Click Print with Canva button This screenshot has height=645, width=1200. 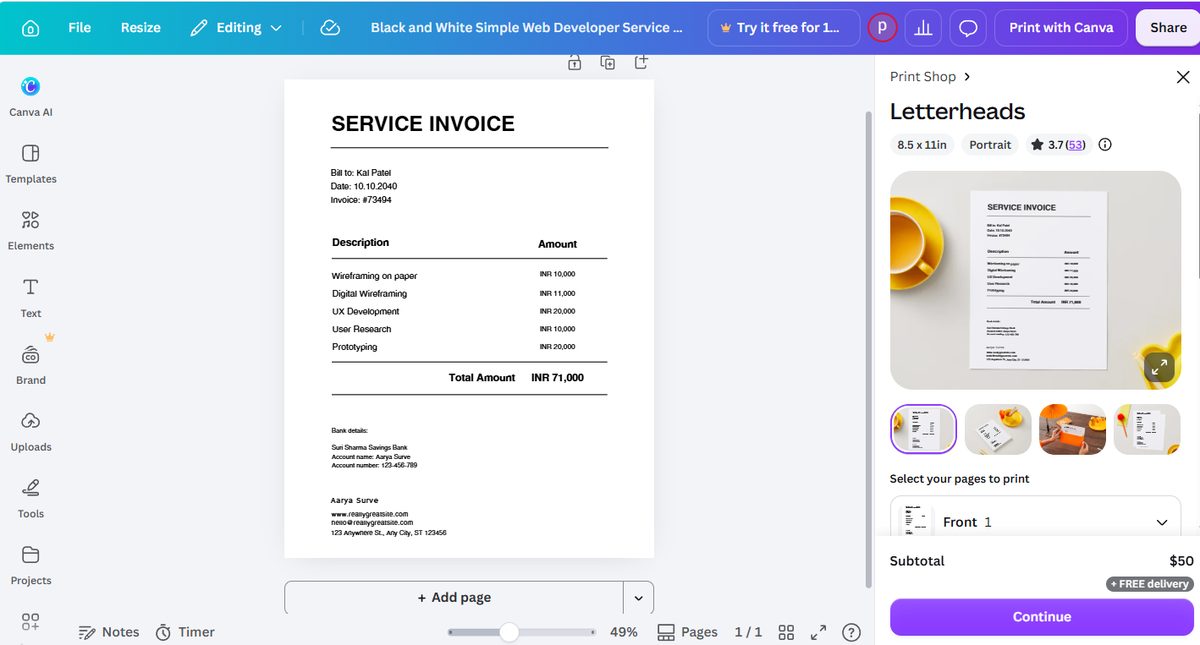(1061, 28)
